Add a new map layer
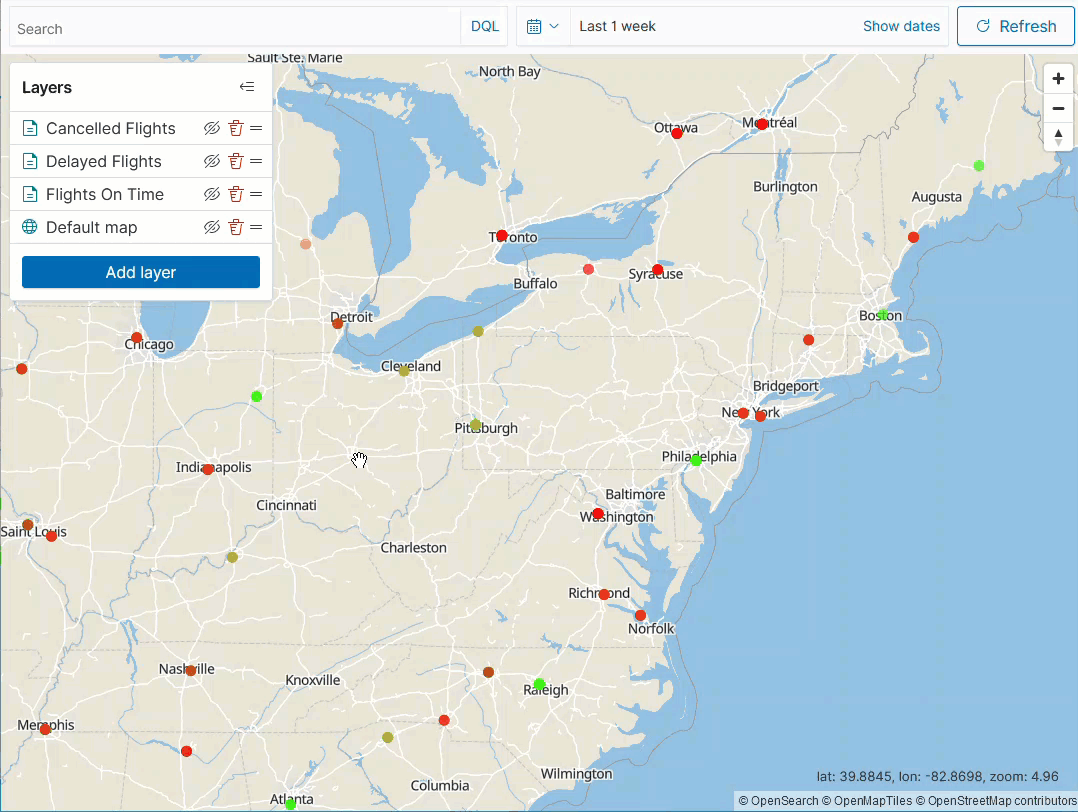Screen dimensions: 1078x812 tap(141, 272)
